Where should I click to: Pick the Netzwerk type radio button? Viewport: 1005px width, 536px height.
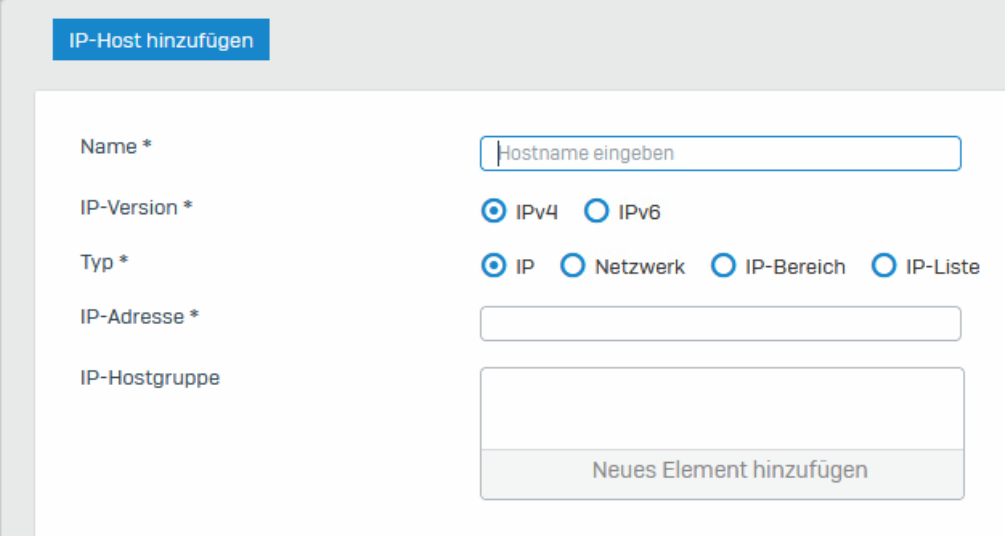pos(572,265)
